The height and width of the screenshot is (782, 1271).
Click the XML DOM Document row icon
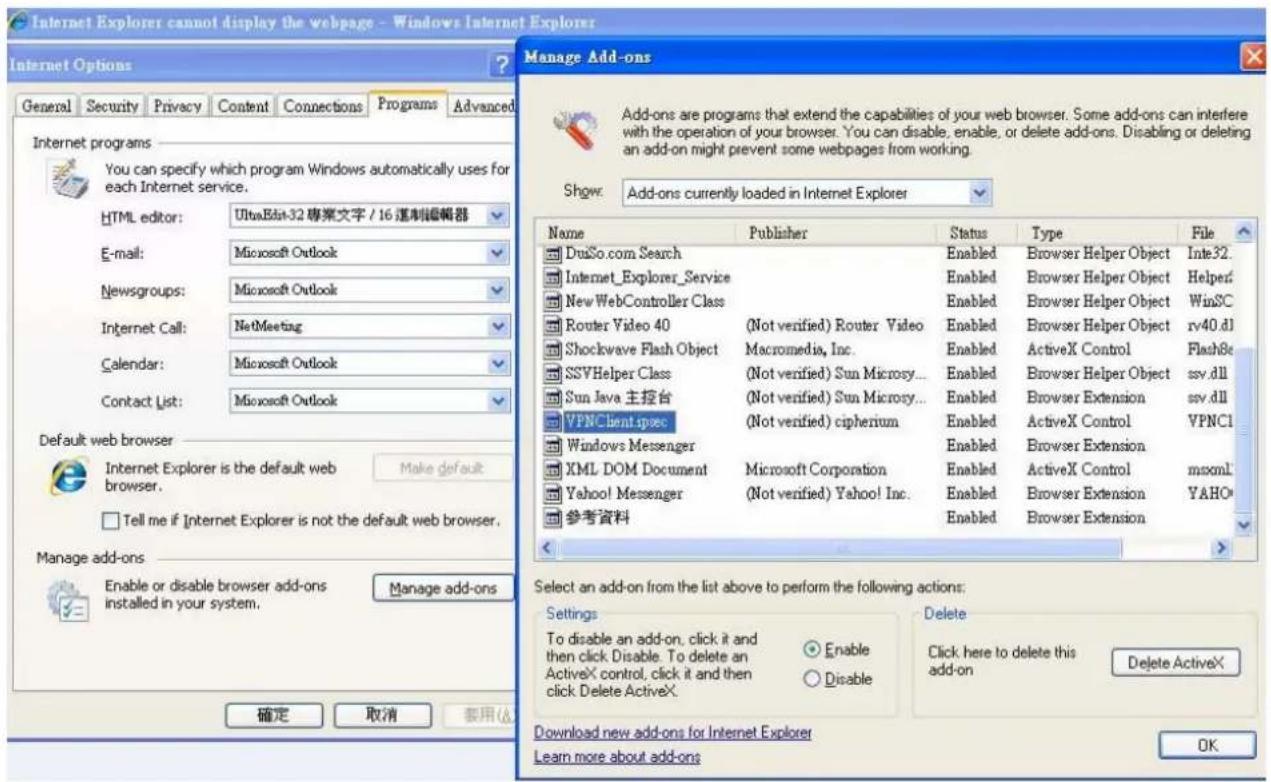coord(553,469)
